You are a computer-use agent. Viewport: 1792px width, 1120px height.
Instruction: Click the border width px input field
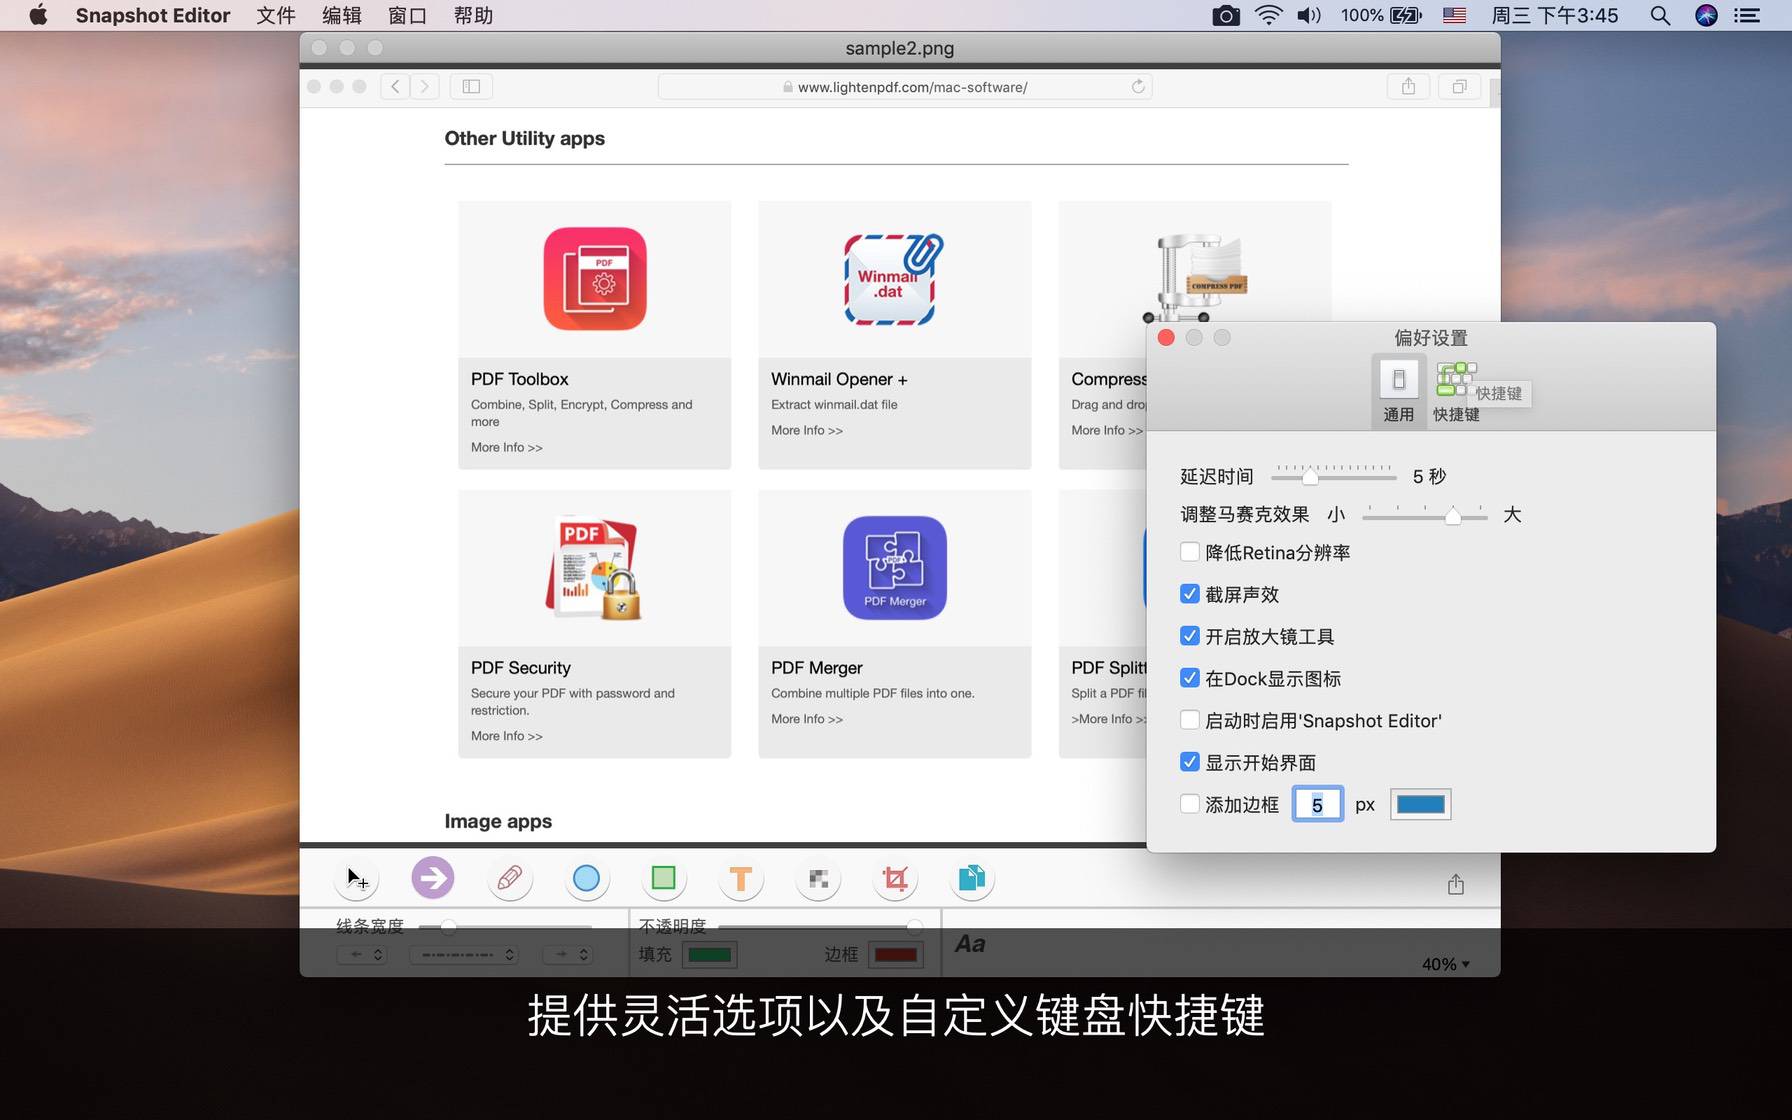tap(1318, 804)
